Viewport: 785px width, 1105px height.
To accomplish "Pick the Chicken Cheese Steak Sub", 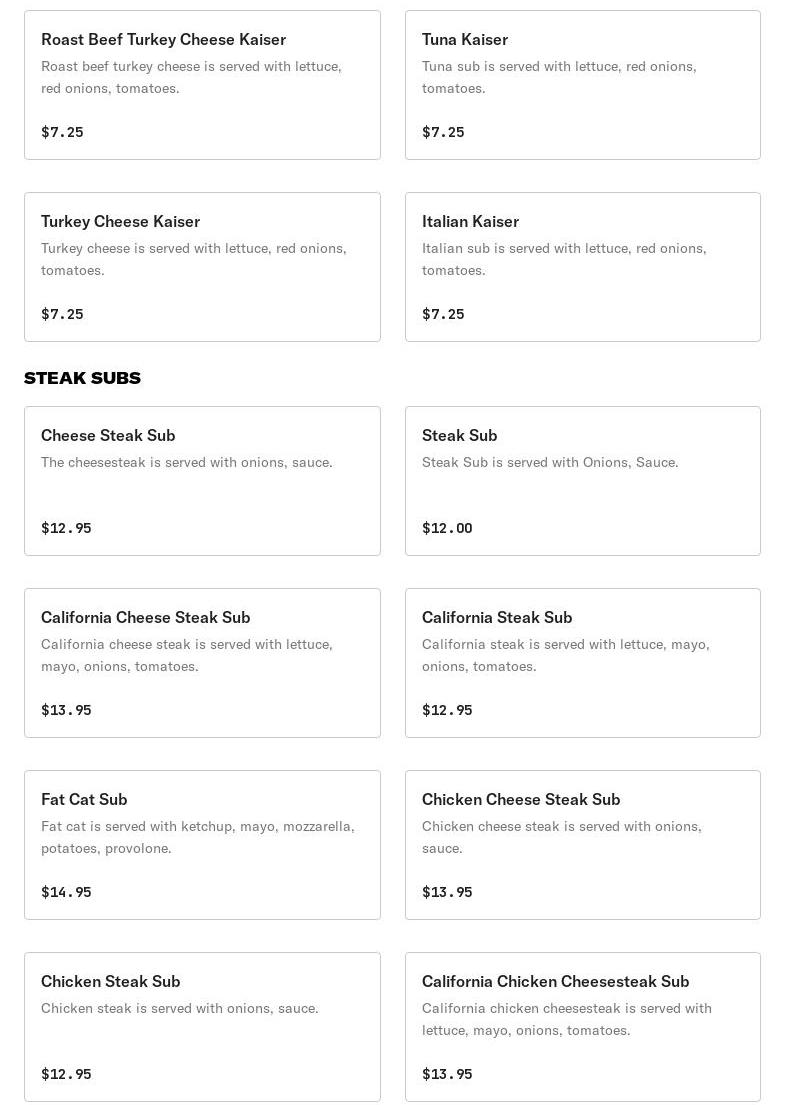I will point(583,845).
